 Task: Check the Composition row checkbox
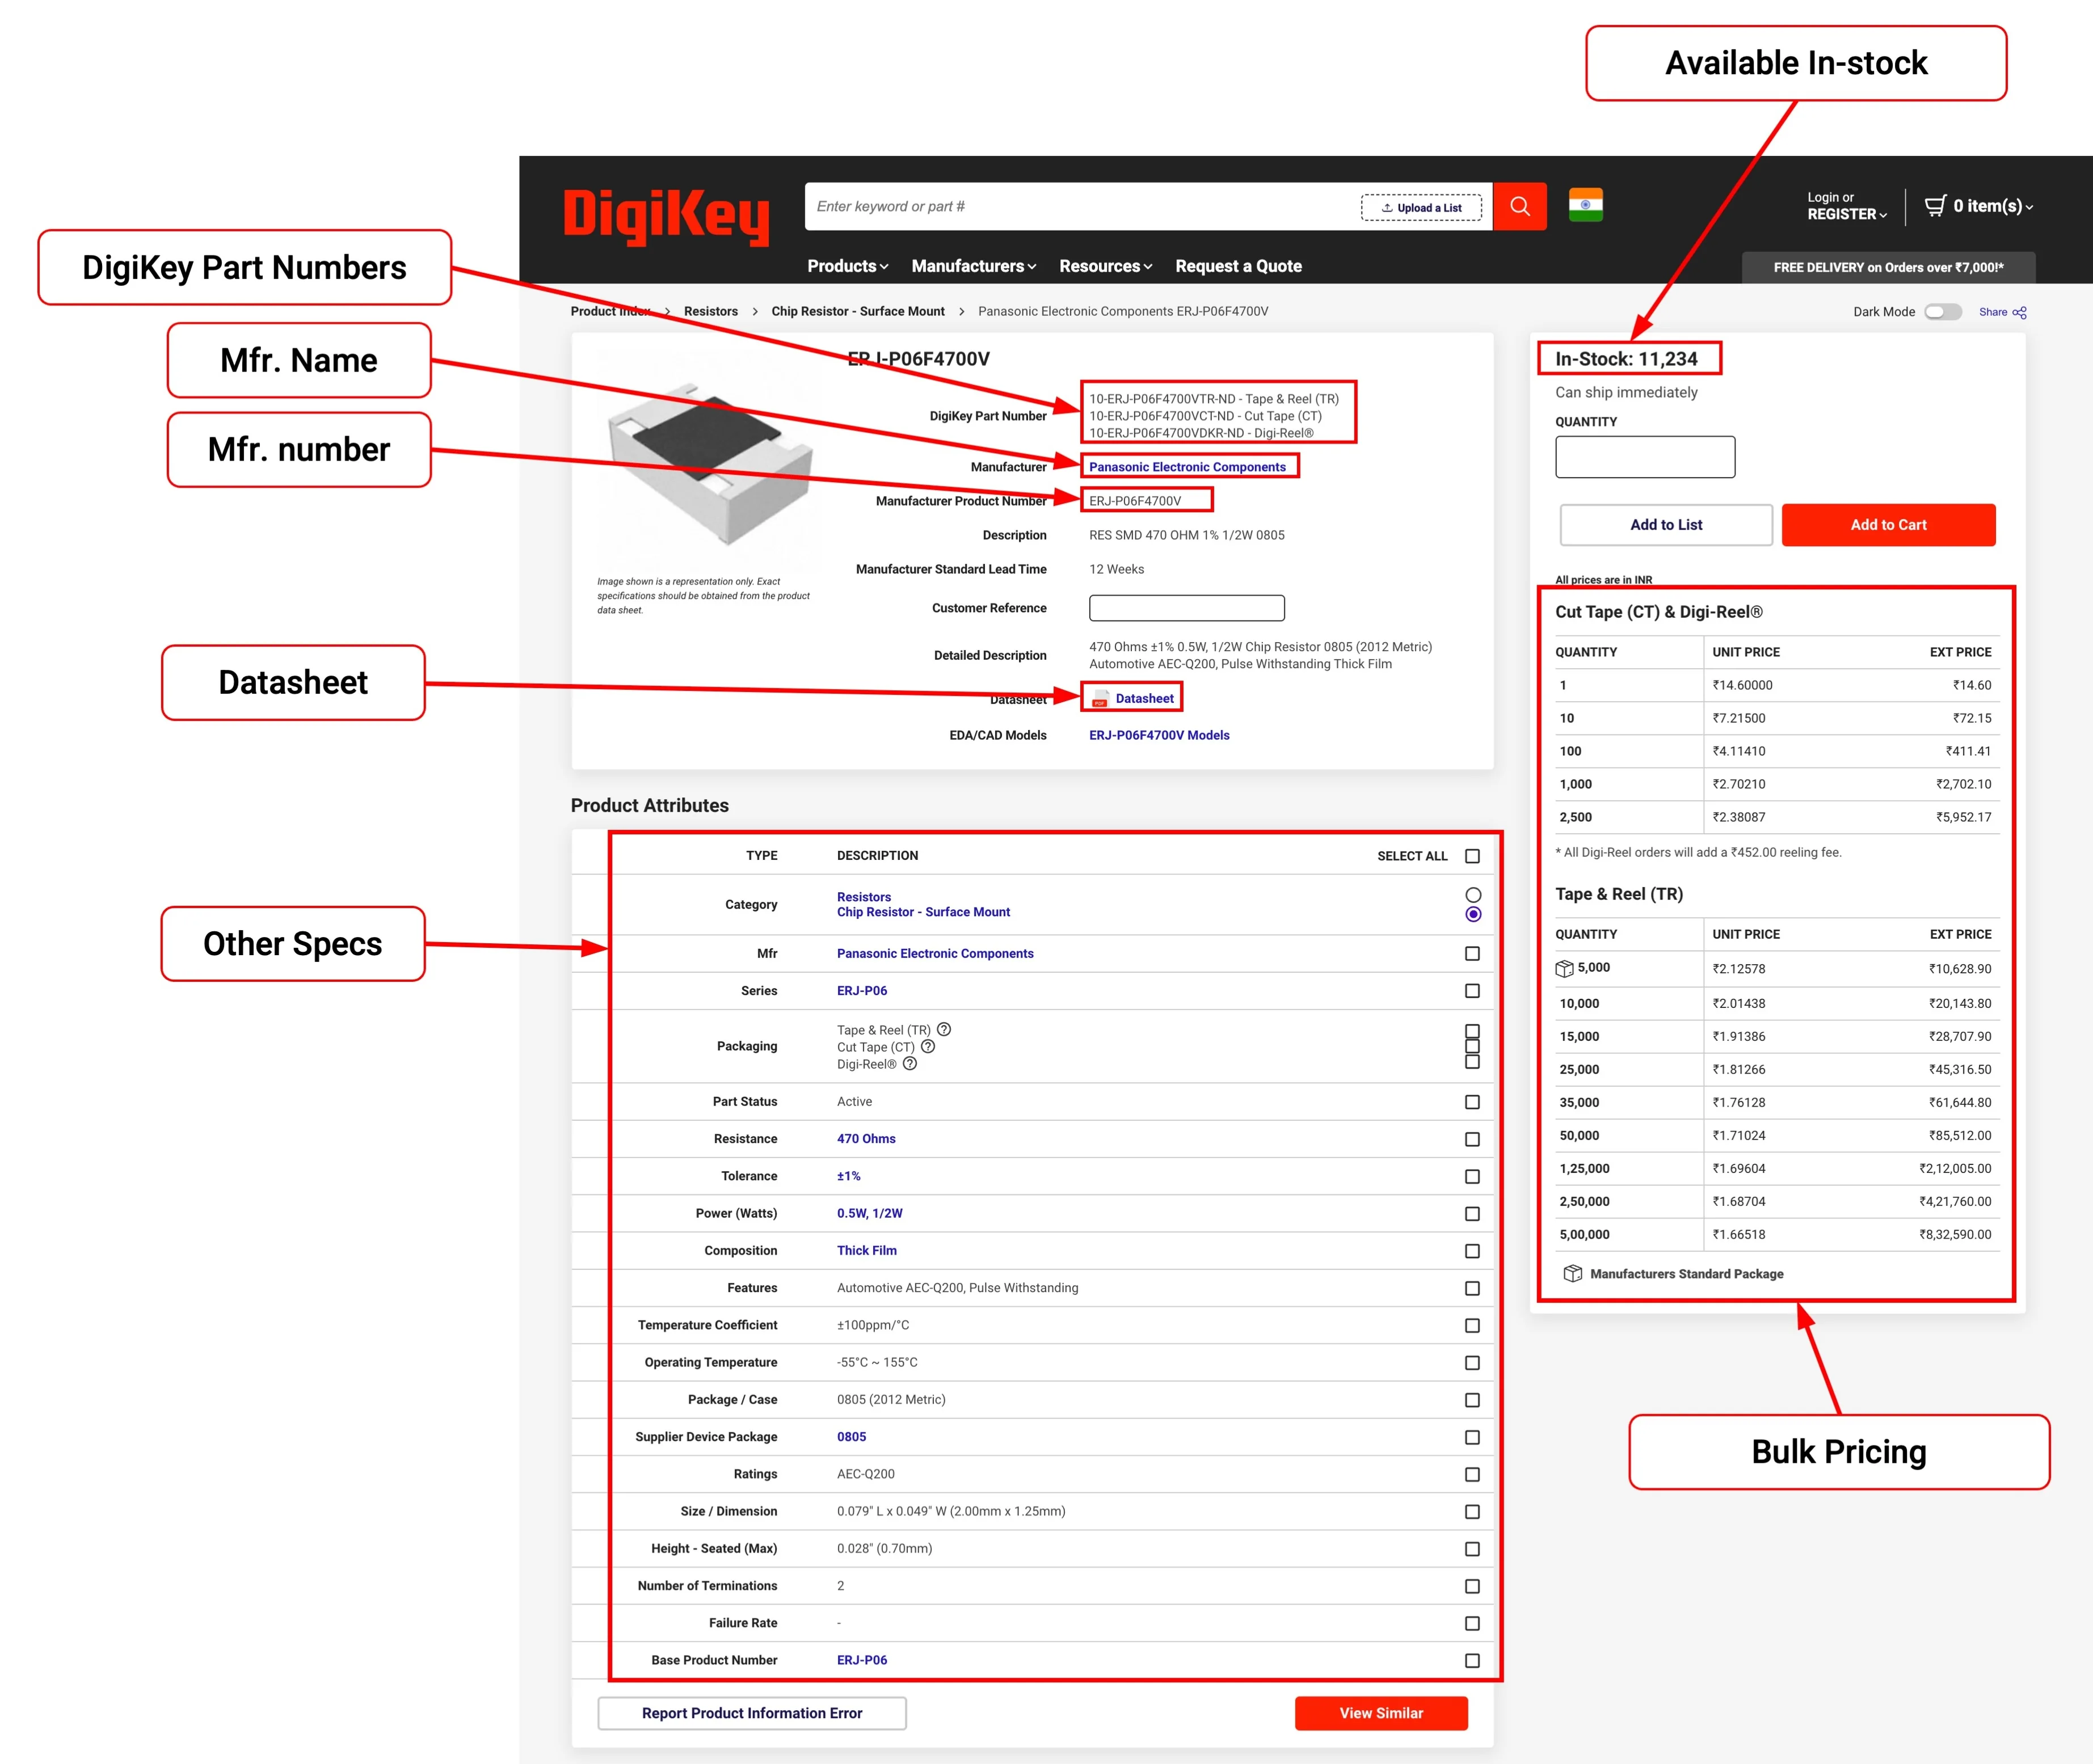click(x=1472, y=1251)
